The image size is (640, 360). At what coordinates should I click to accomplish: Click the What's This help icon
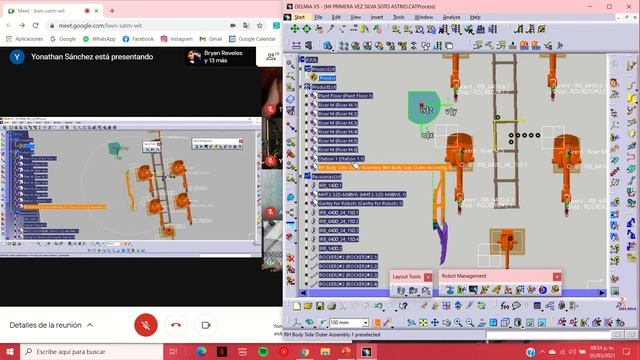tap(404, 306)
